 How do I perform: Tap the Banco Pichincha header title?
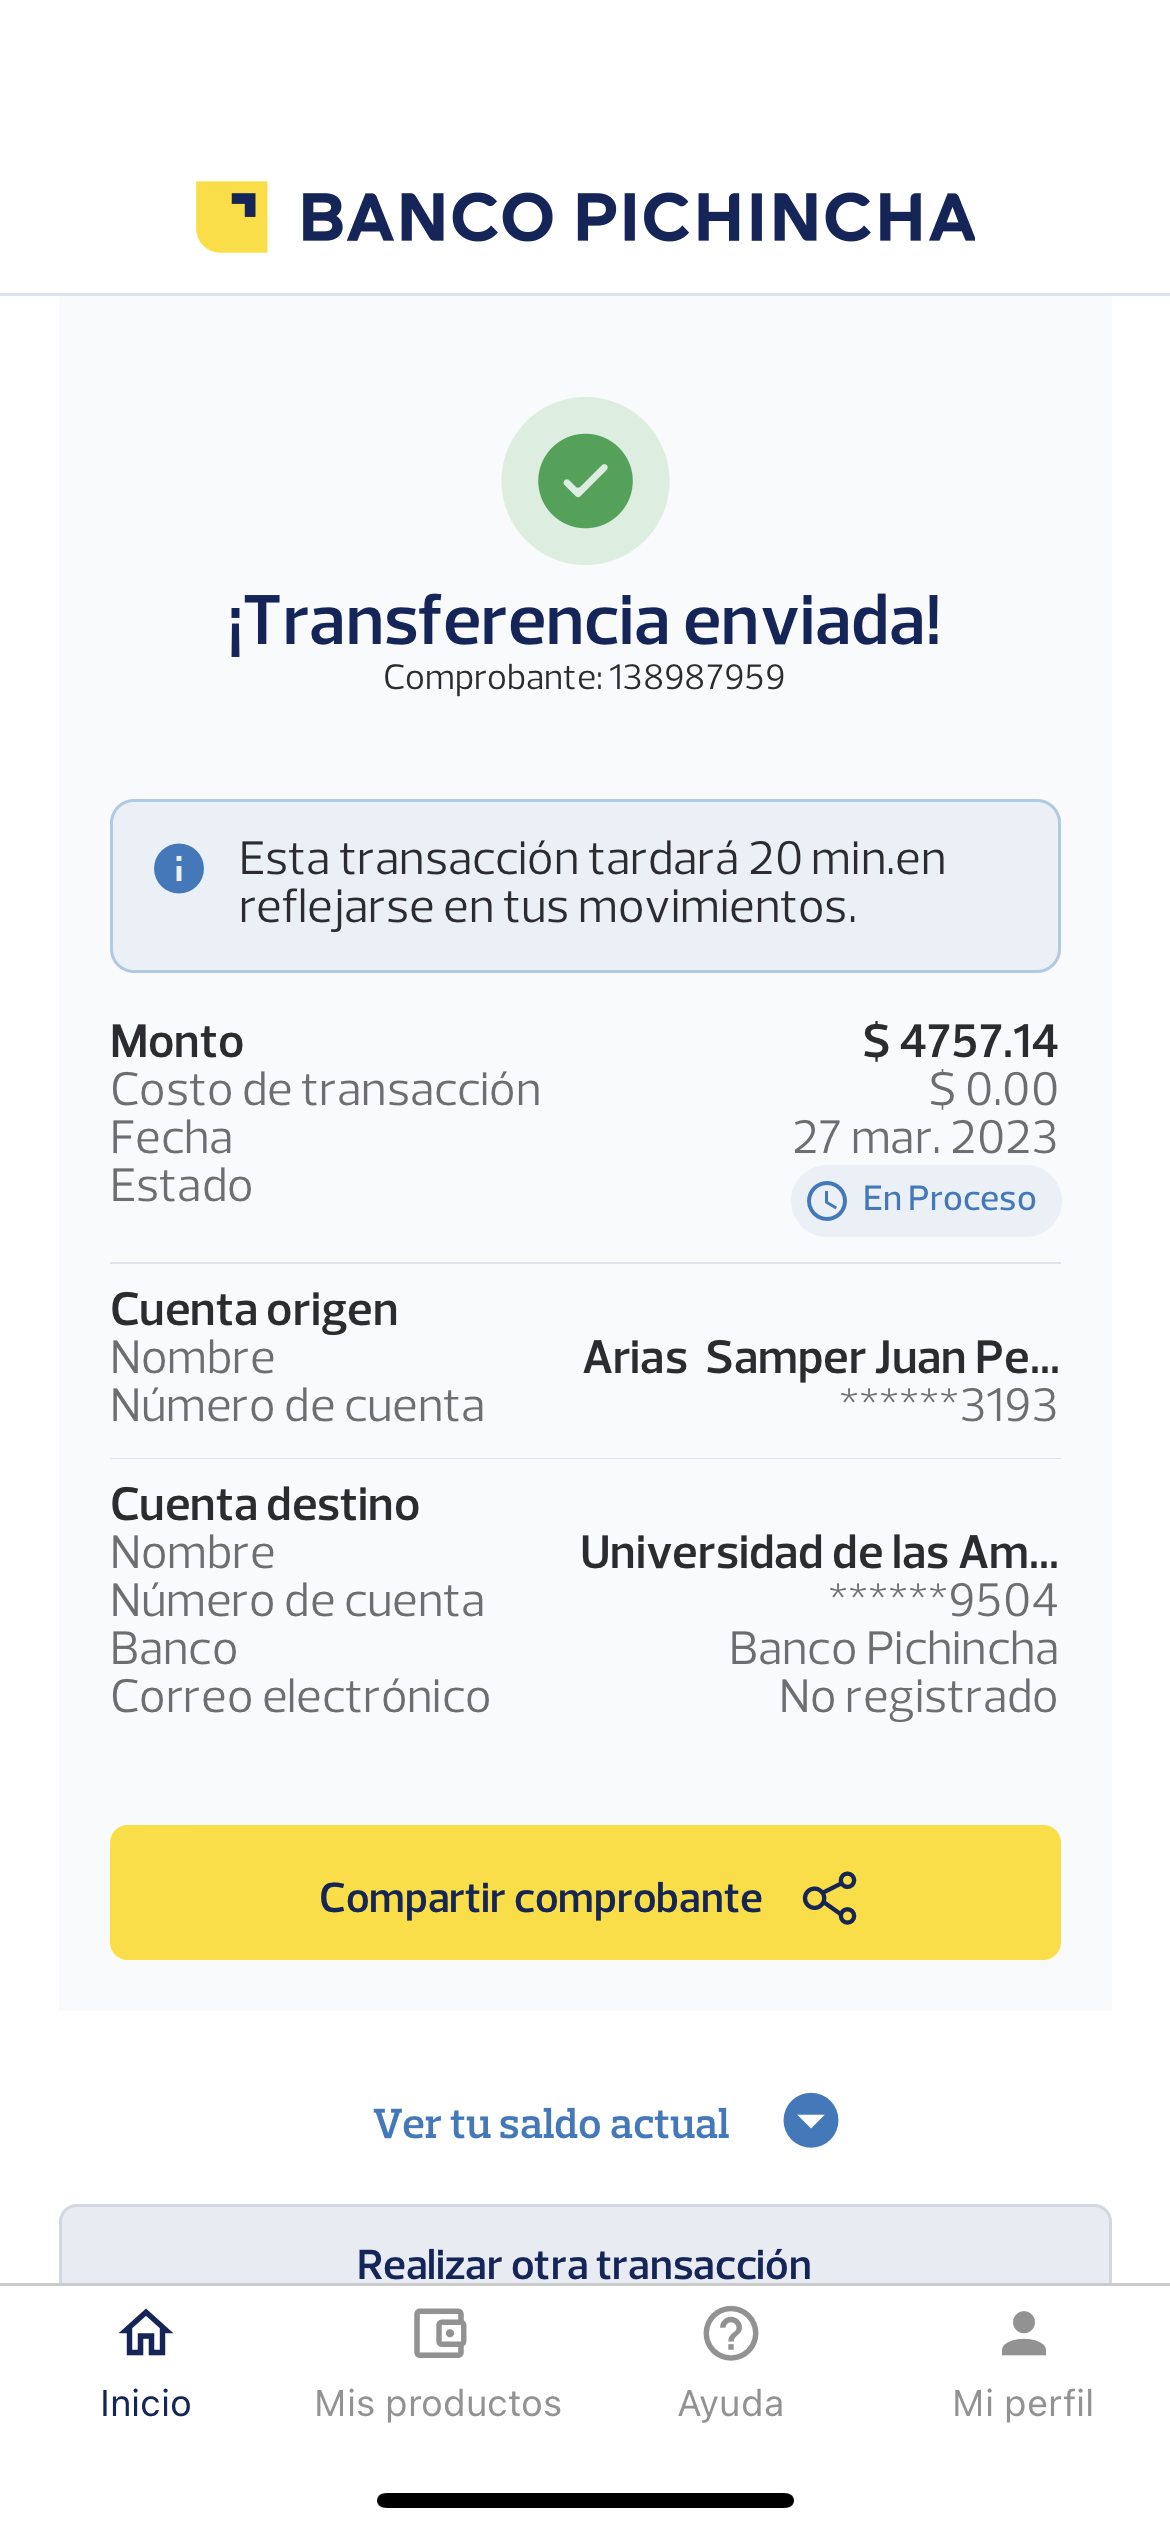637,218
